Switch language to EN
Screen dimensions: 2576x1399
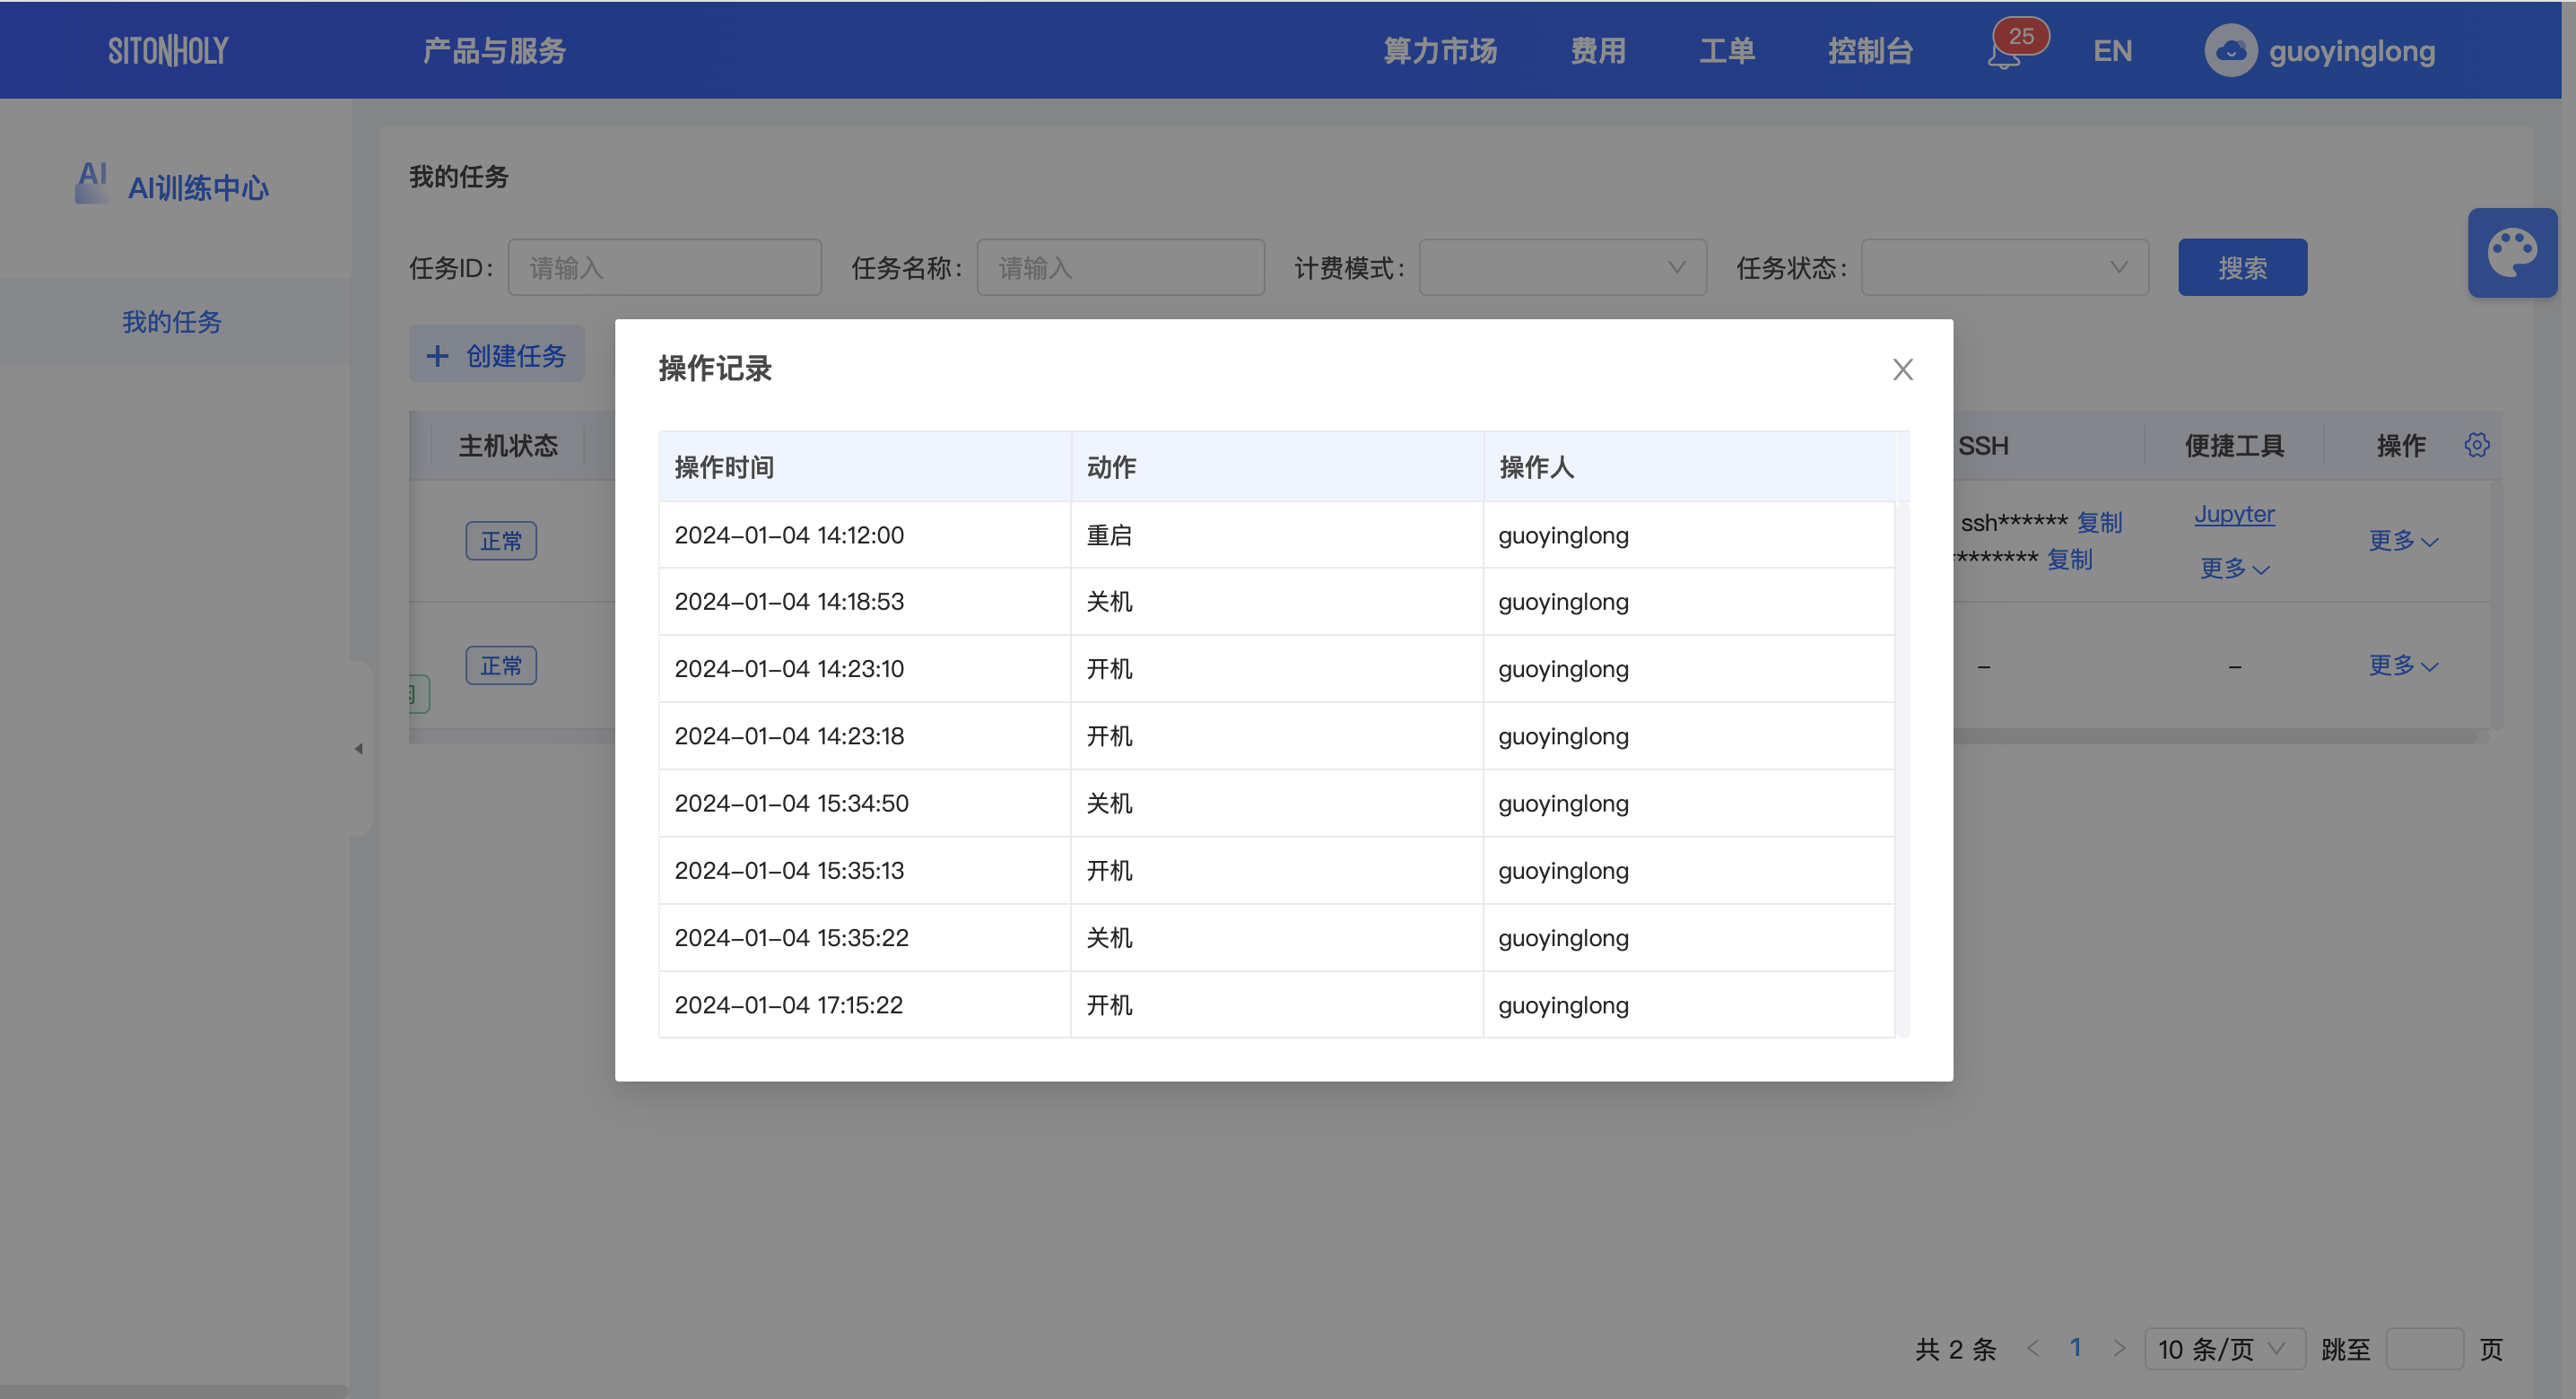2112,51
